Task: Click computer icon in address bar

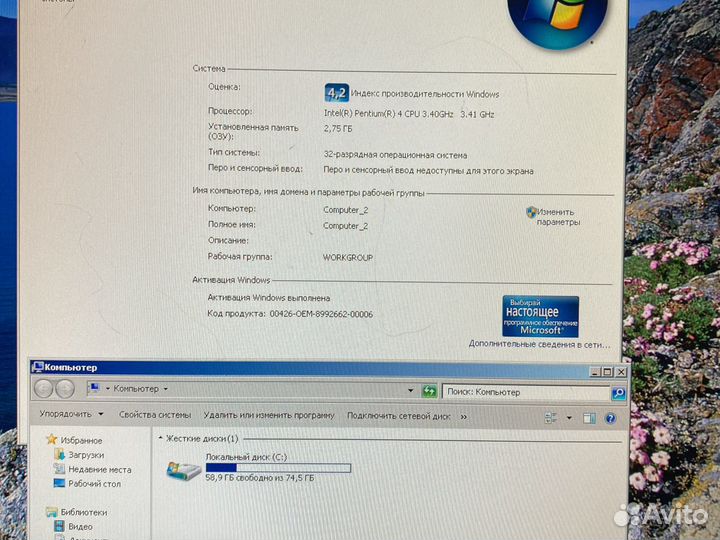Action: click(95, 388)
